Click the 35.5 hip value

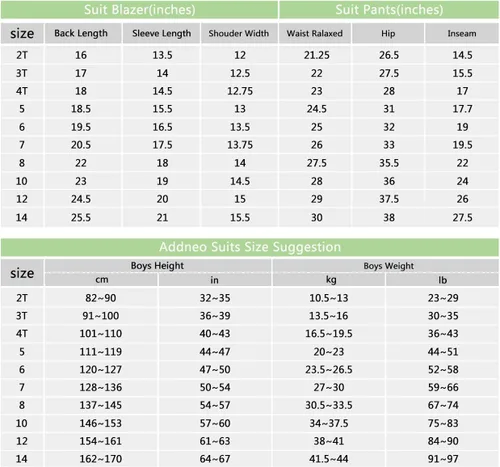click(x=389, y=163)
